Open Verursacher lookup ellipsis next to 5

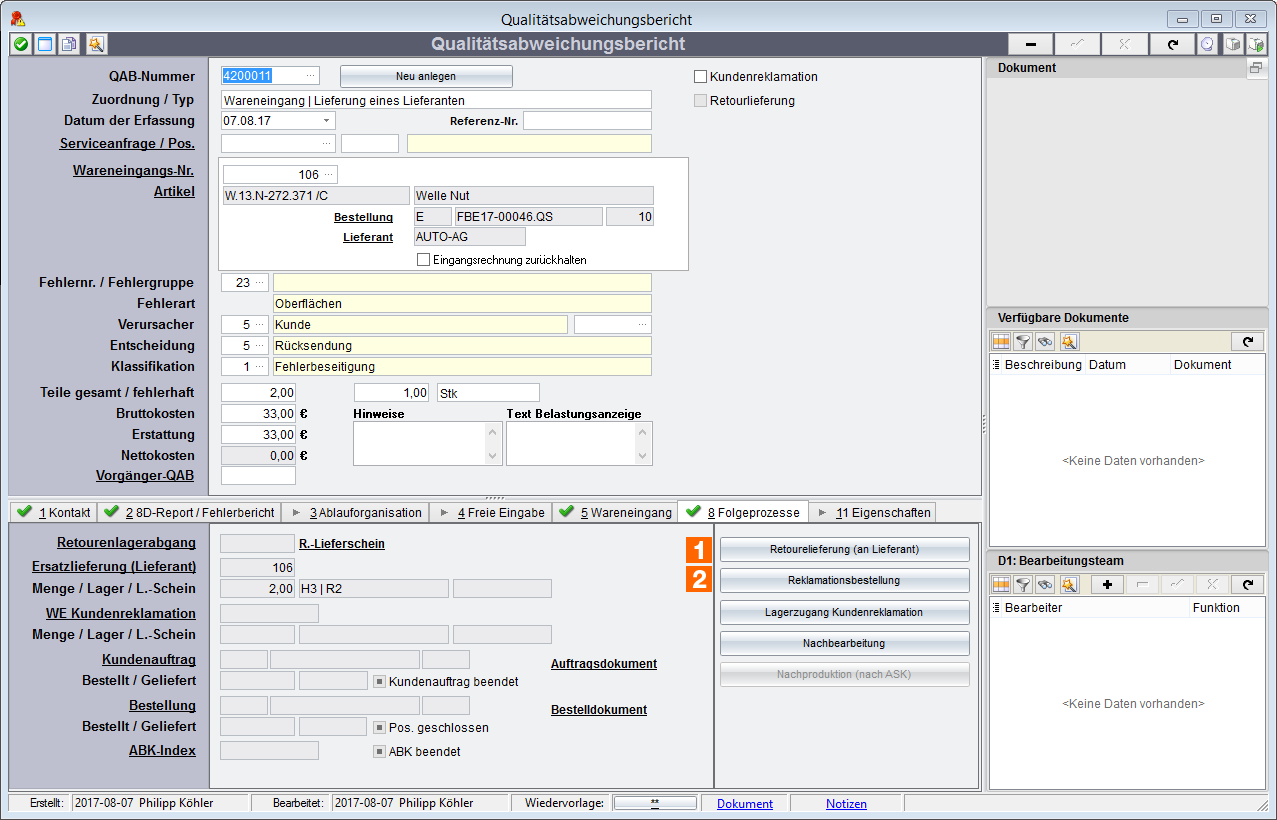(260, 324)
